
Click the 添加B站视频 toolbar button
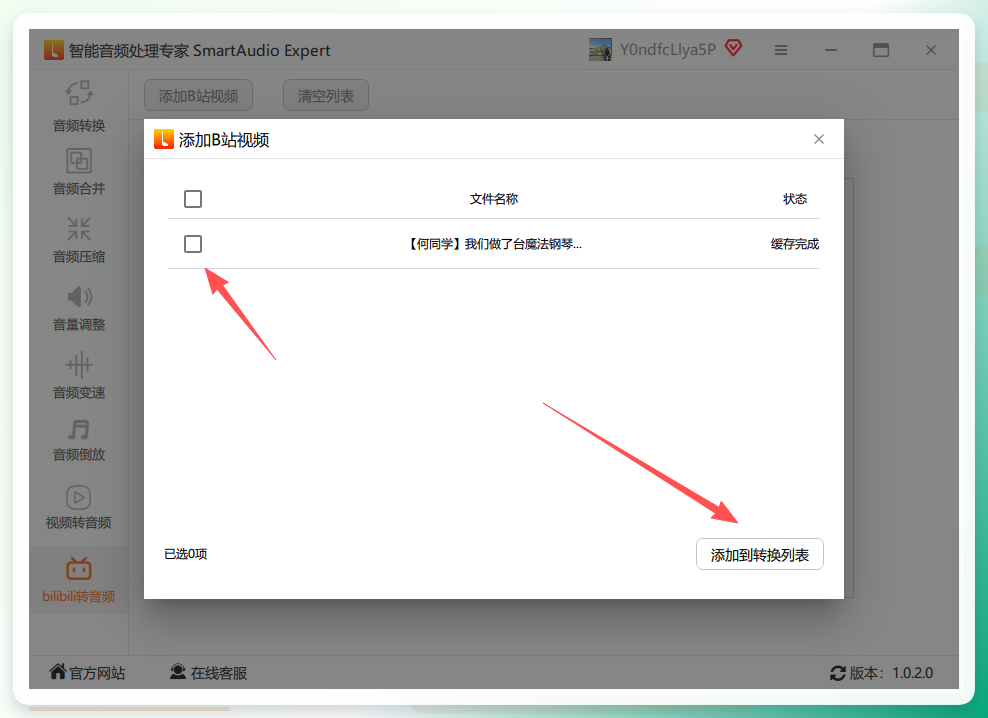[x=198, y=96]
